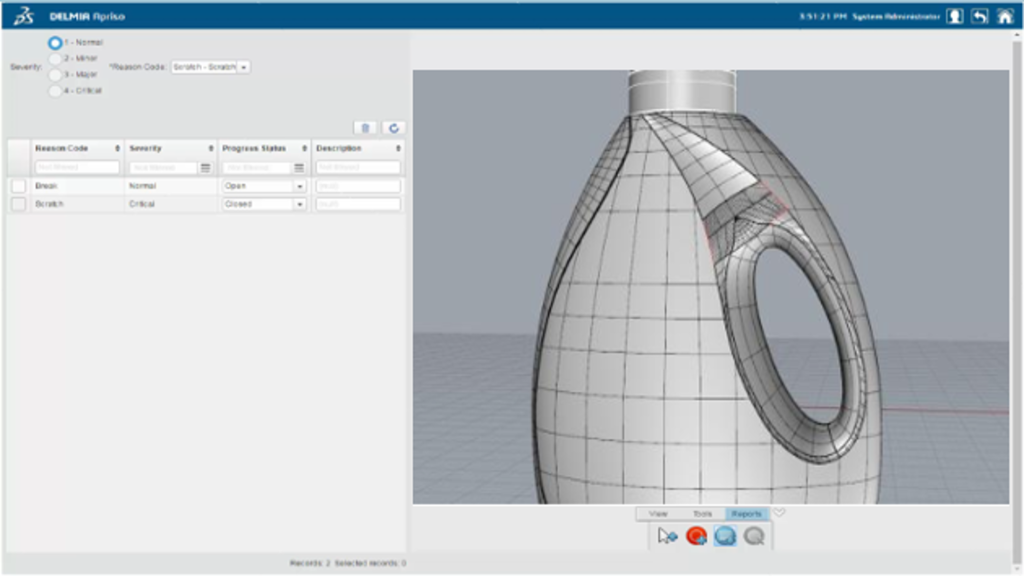
Task: Select the blue annotation note tool
Action: pyautogui.click(x=725, y=536)
